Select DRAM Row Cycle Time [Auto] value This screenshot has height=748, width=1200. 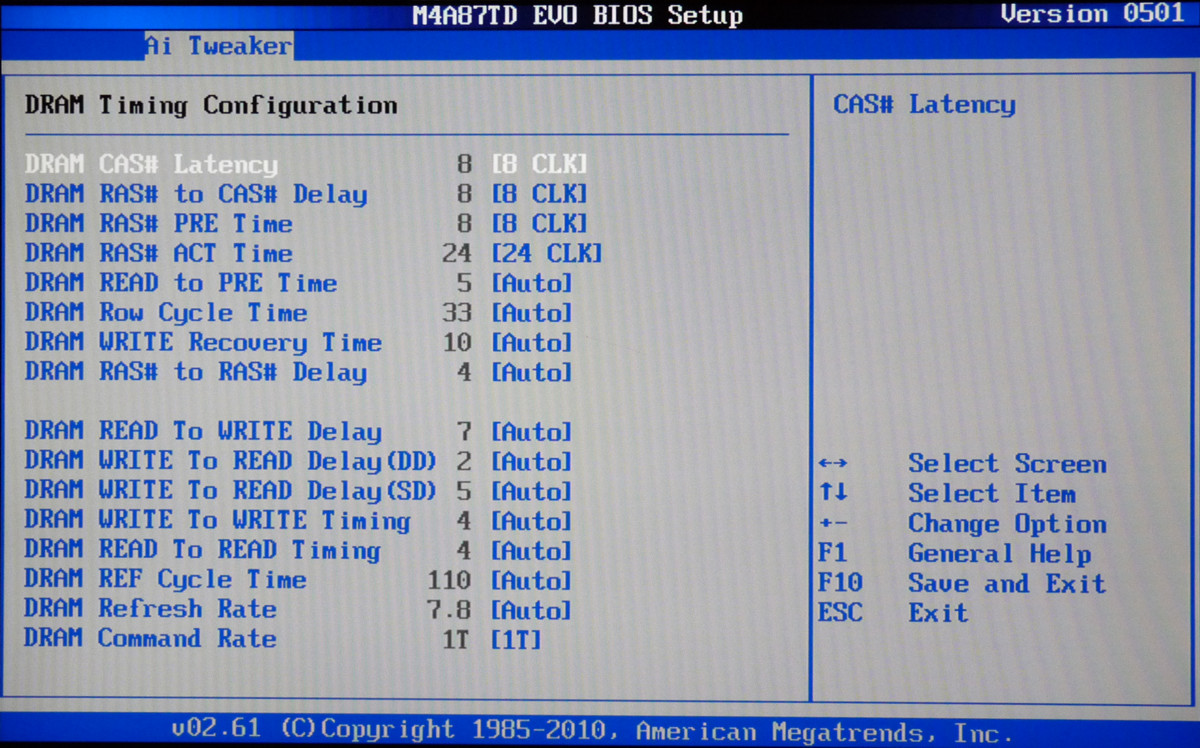tap(532, 313)
